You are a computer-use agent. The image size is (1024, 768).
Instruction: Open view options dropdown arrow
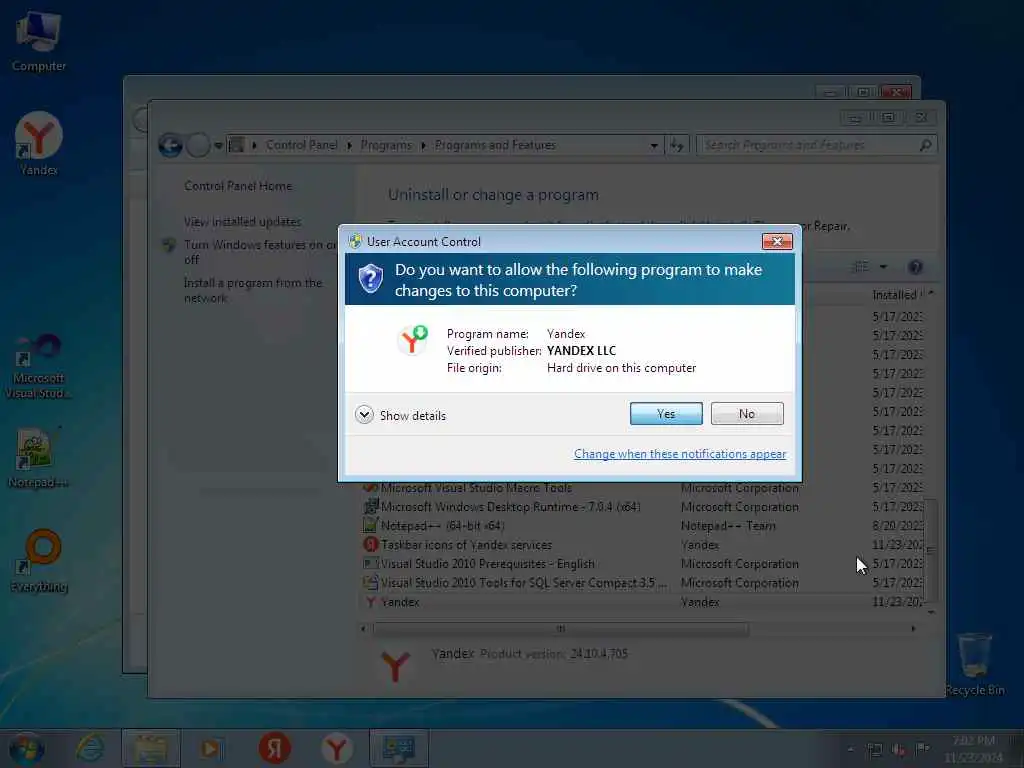point(883,266)
